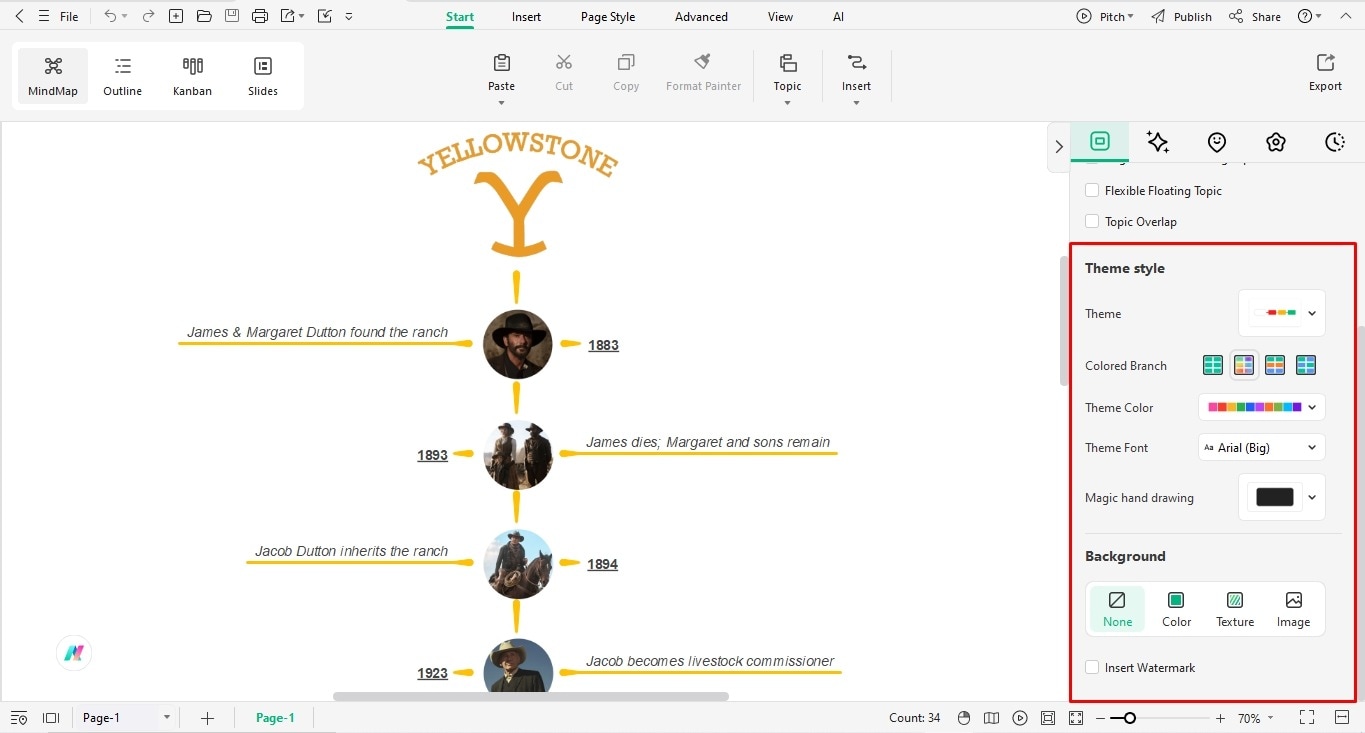Screen dimensions: 1365x733
Task: Enable the Topic Overlap checkbox
Action: pyautogui.click(x=1092, y=221)
